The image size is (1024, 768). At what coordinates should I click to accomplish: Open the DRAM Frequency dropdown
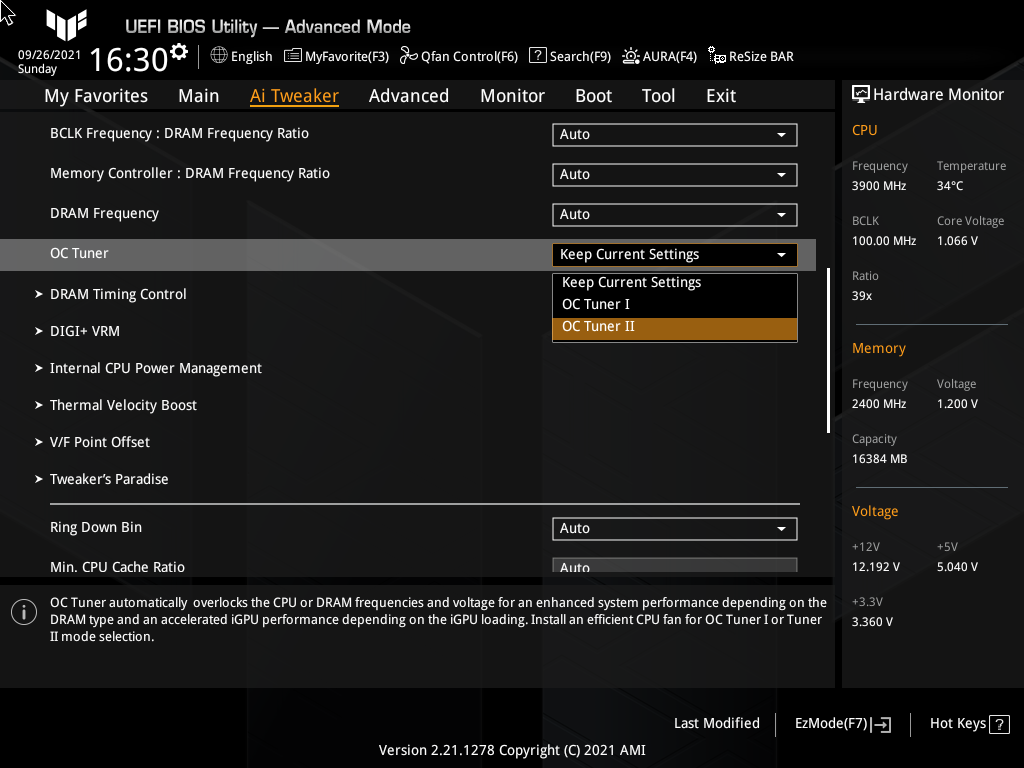pos(675,214)
